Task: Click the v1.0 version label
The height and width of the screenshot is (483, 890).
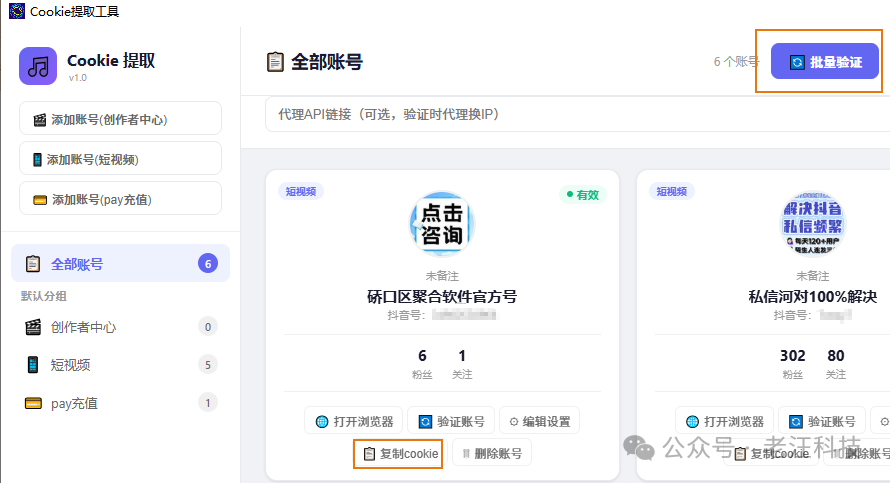Action: [78, 78]
